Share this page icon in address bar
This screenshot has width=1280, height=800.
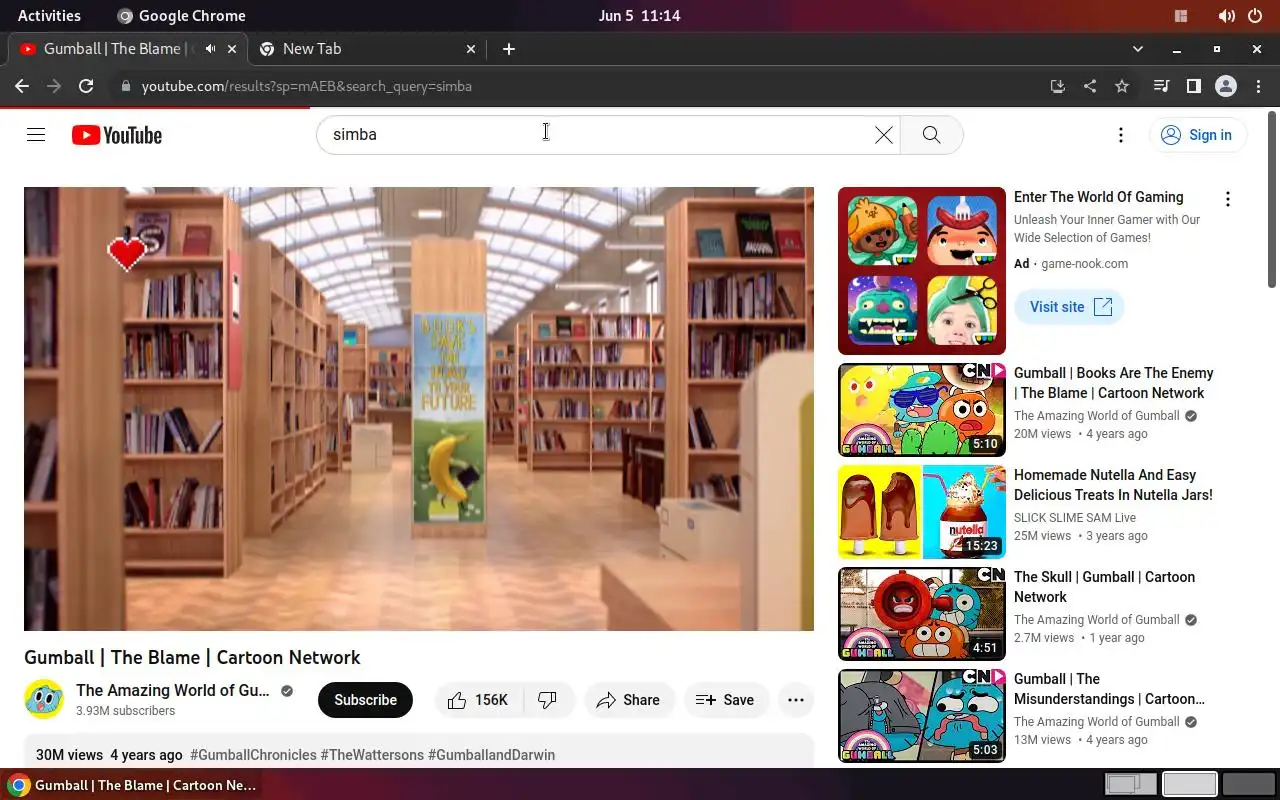pyautogui.click(x=1090, y=86)
